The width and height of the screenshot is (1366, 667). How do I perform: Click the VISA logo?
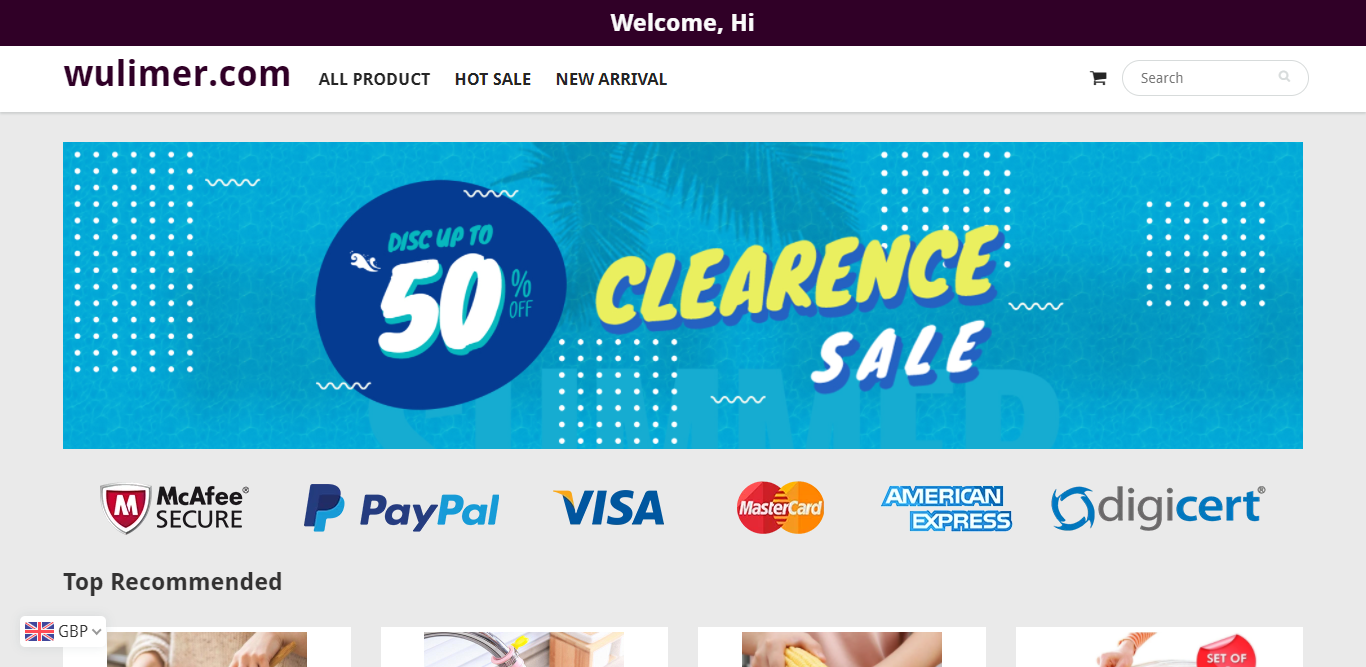click(608, 508)
